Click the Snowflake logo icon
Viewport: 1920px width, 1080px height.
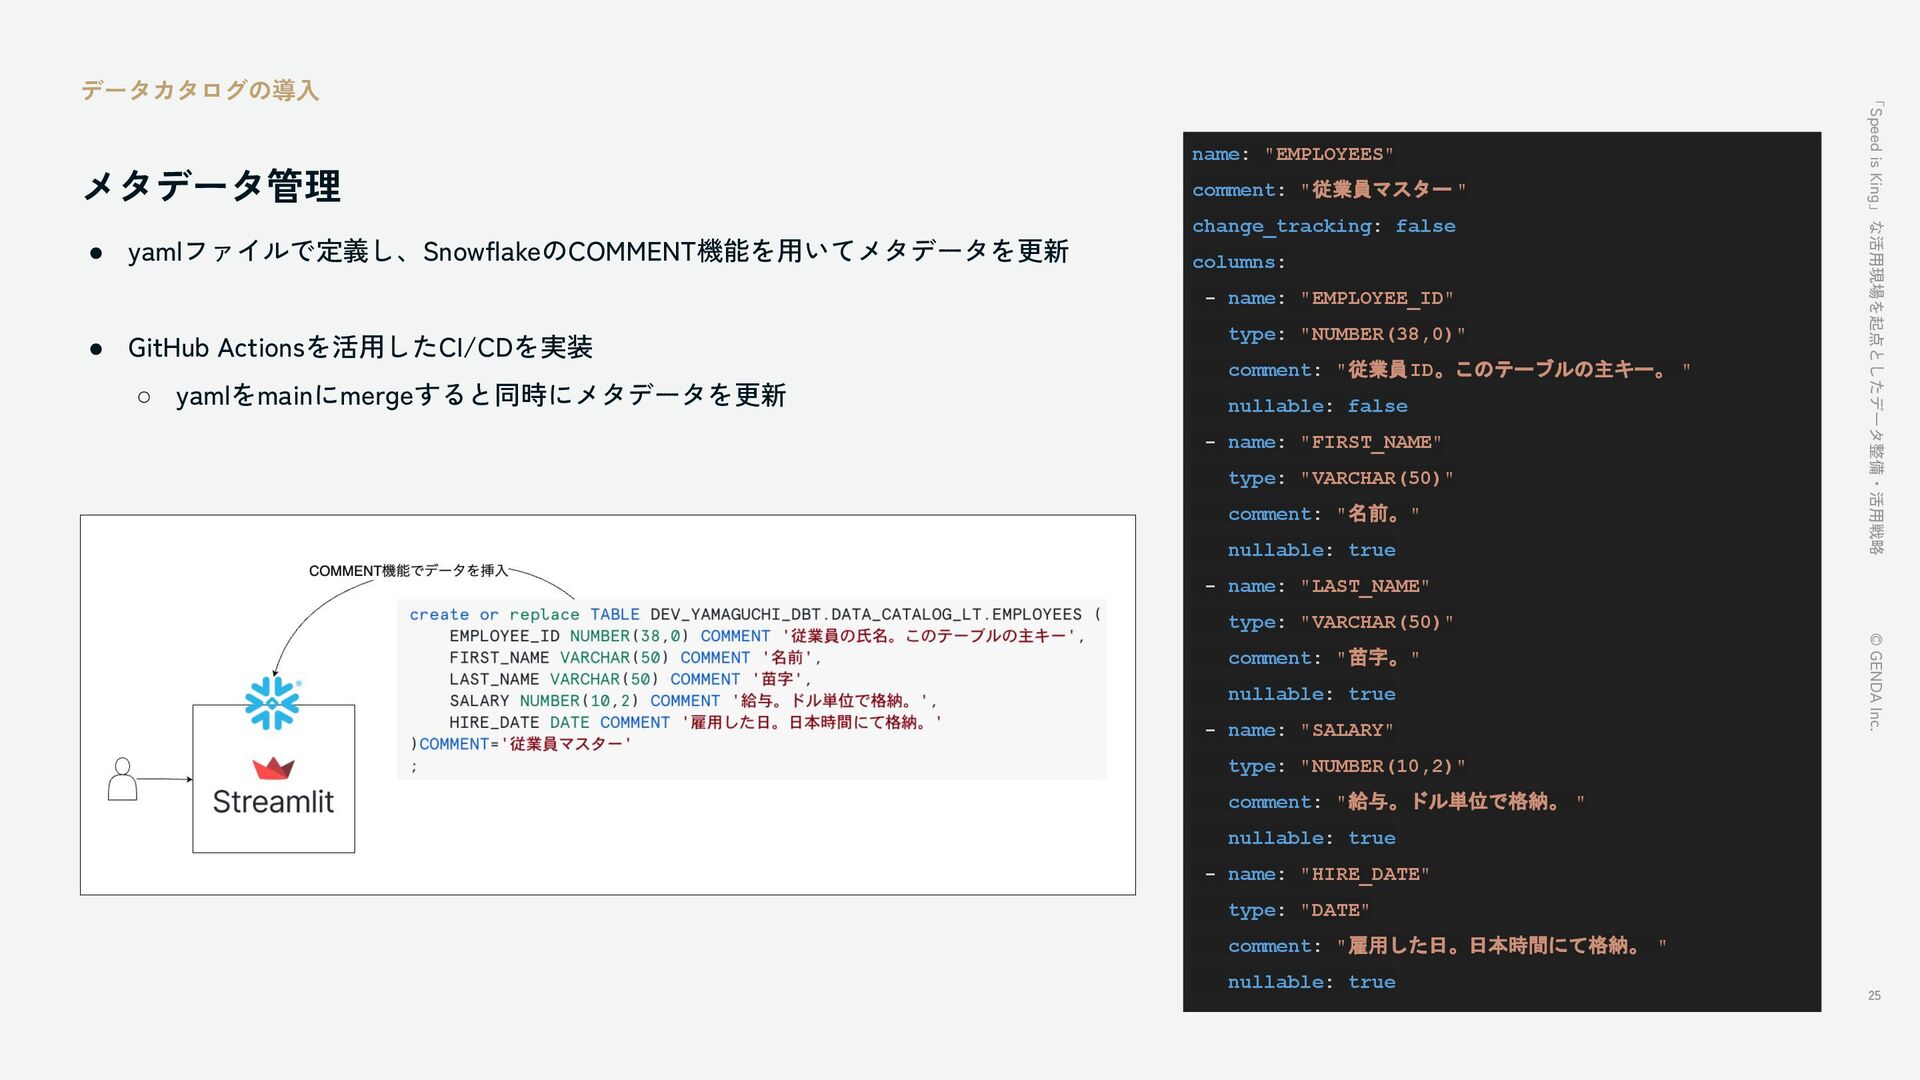[272, 703]
